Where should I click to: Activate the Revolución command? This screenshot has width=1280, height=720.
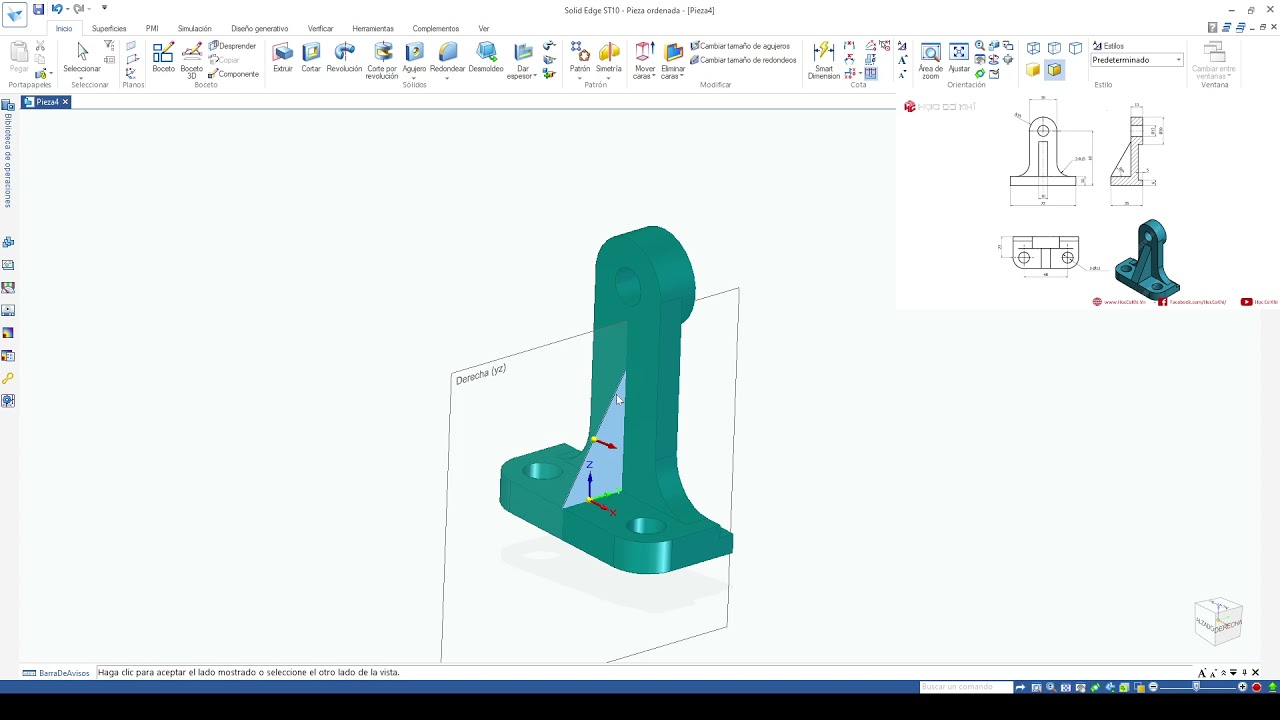pos(344,57)
